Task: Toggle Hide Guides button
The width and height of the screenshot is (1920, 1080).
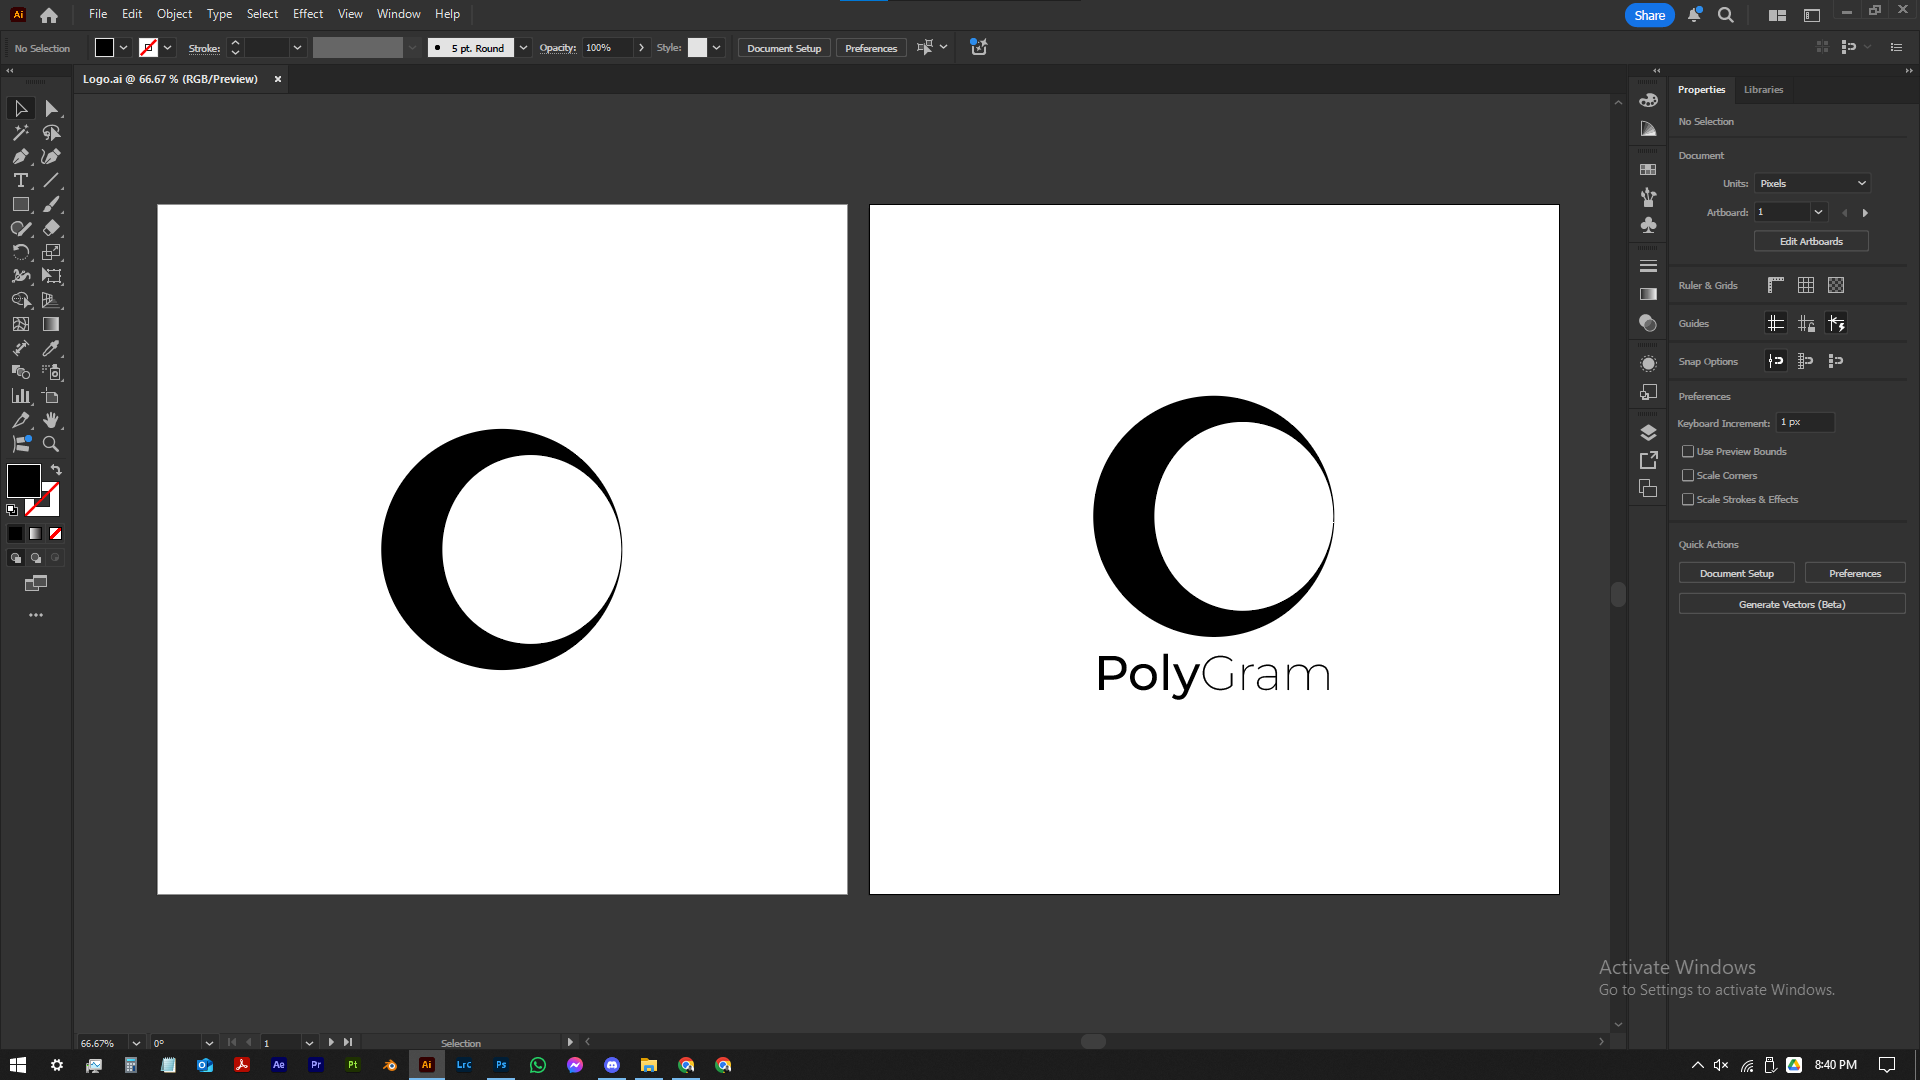Action: tap(1776, 323)
